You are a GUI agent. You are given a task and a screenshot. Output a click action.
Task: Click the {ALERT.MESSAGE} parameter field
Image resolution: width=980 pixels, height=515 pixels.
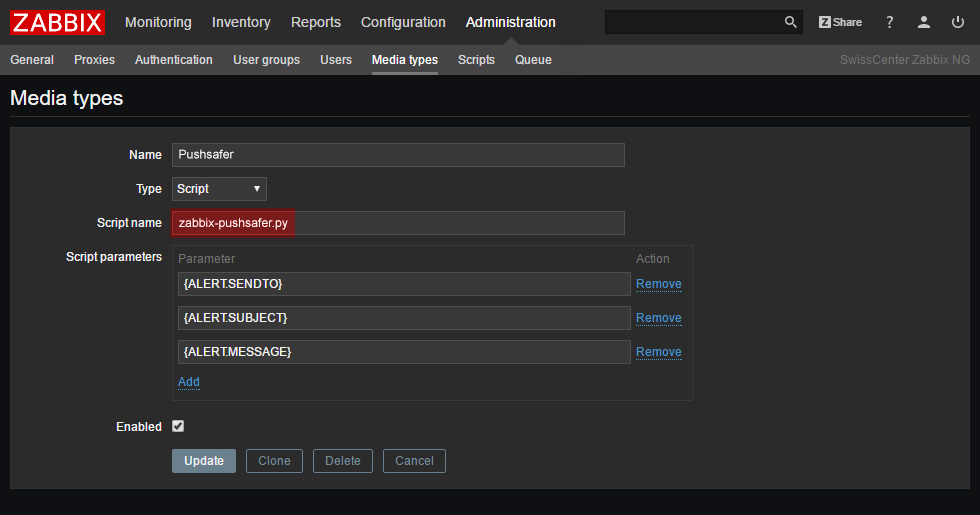tap(404, 352)
